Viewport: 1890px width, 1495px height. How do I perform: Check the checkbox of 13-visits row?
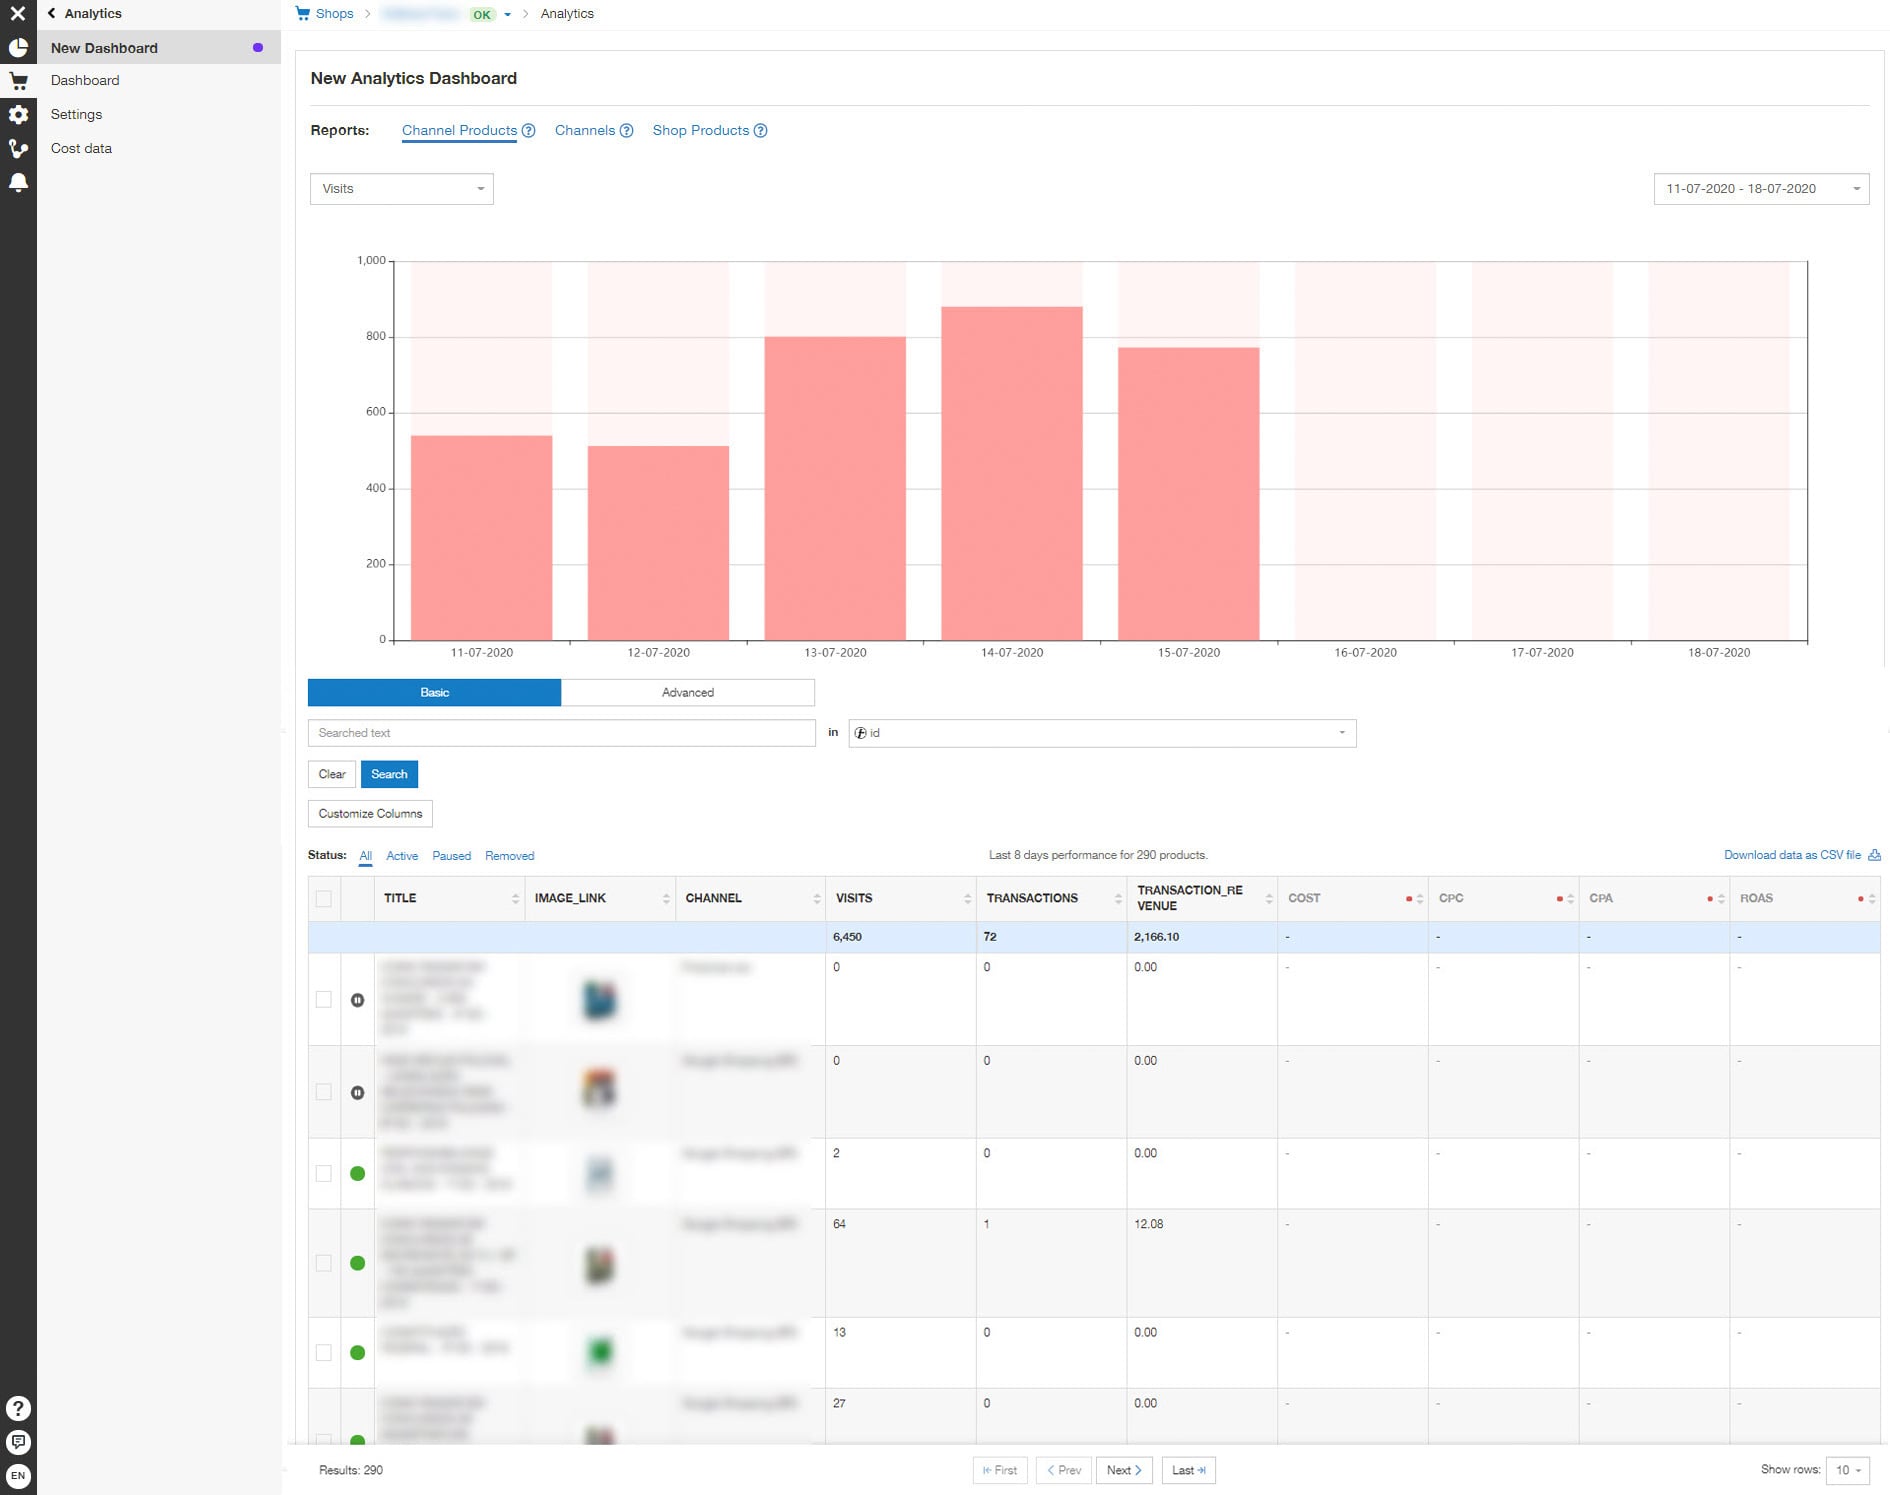tap(324, 1353)
